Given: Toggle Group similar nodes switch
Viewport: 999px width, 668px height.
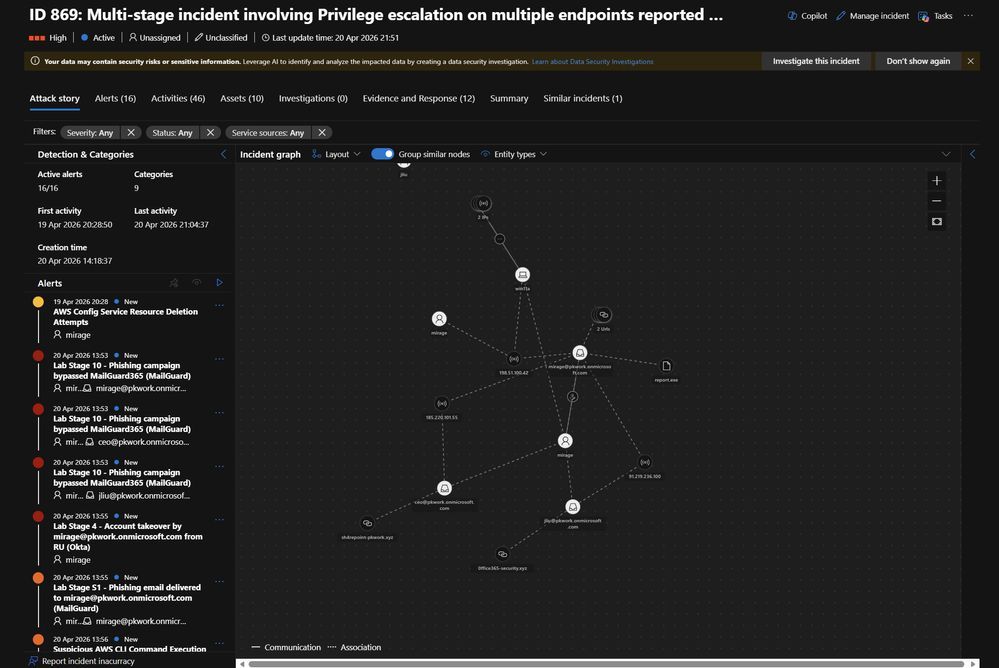Looking at the screenshot, I should pyautogui.click(x=382, y=154).
